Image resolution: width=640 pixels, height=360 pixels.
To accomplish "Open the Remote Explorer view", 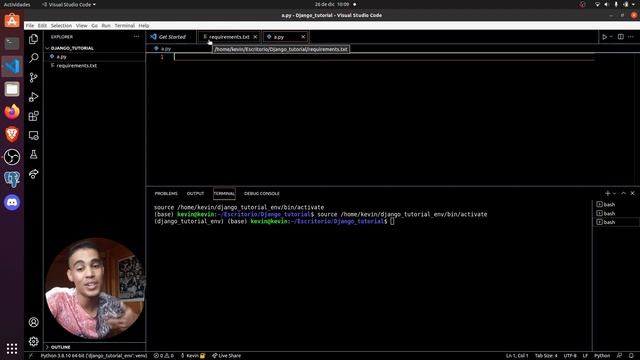I will tap(33, 136).
